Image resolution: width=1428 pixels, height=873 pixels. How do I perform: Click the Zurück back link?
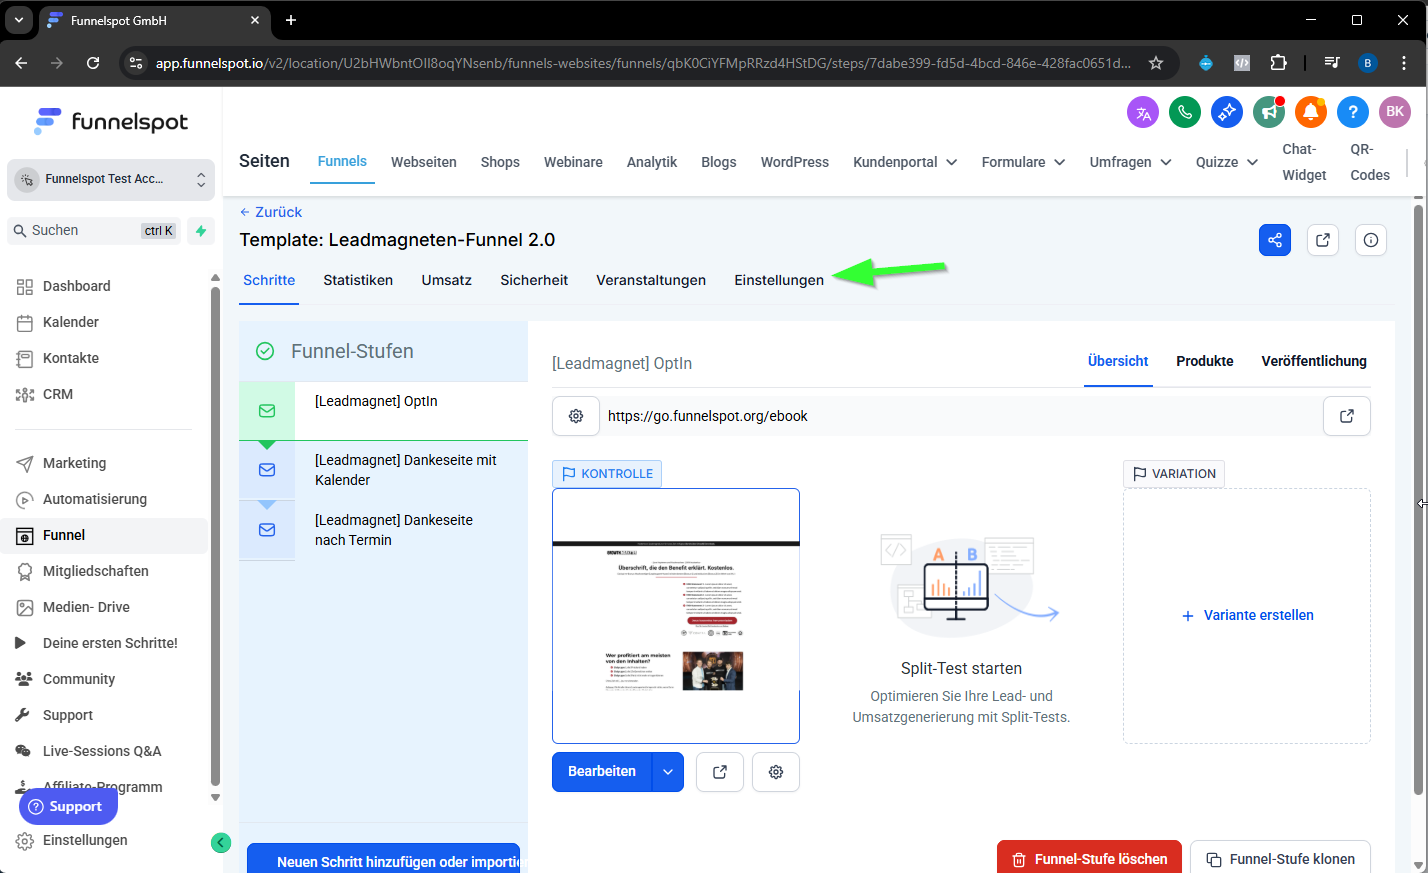[271, 212]
